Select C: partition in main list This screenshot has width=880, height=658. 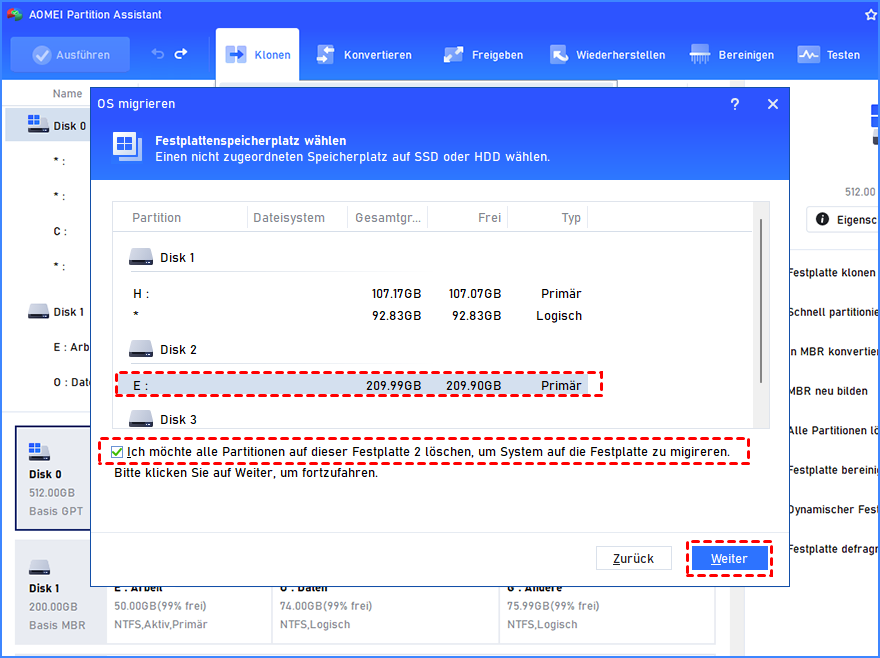click(60, 231)
